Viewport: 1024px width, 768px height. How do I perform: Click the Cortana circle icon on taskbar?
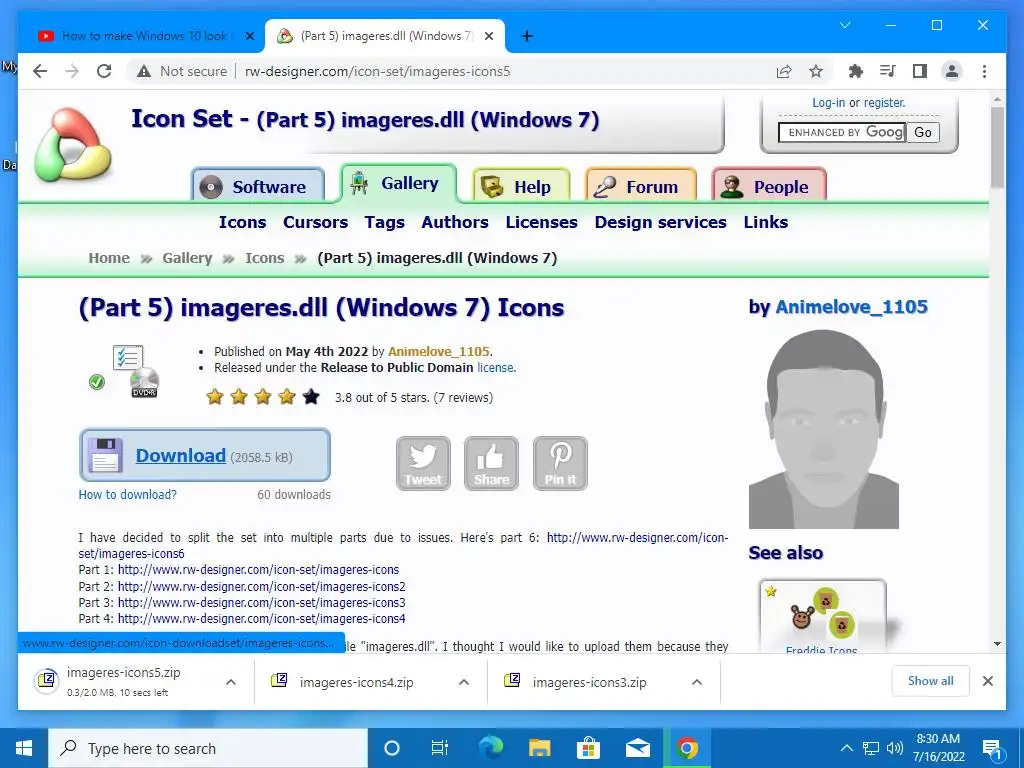pos(391,748)
